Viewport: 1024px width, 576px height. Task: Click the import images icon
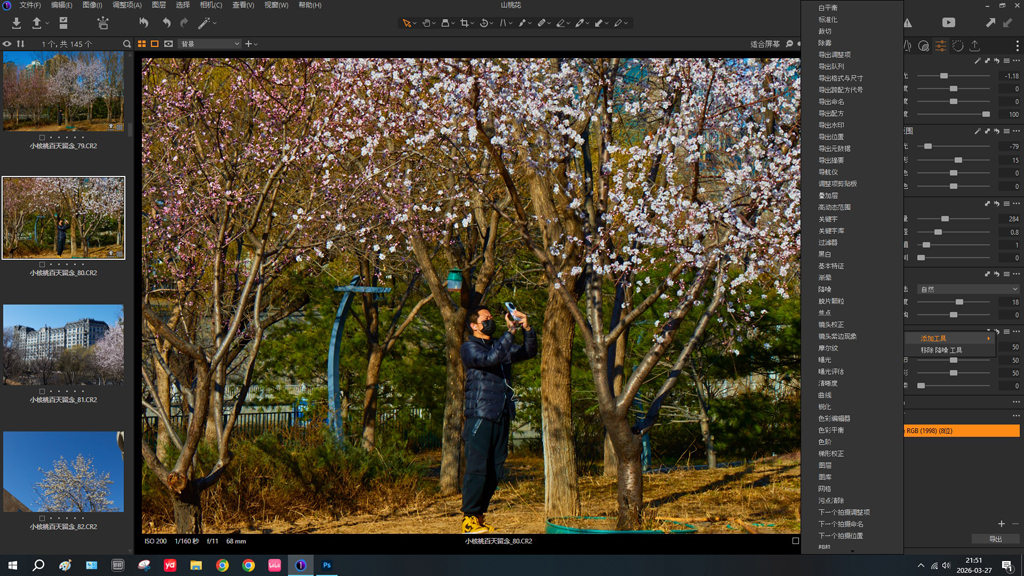16,23
